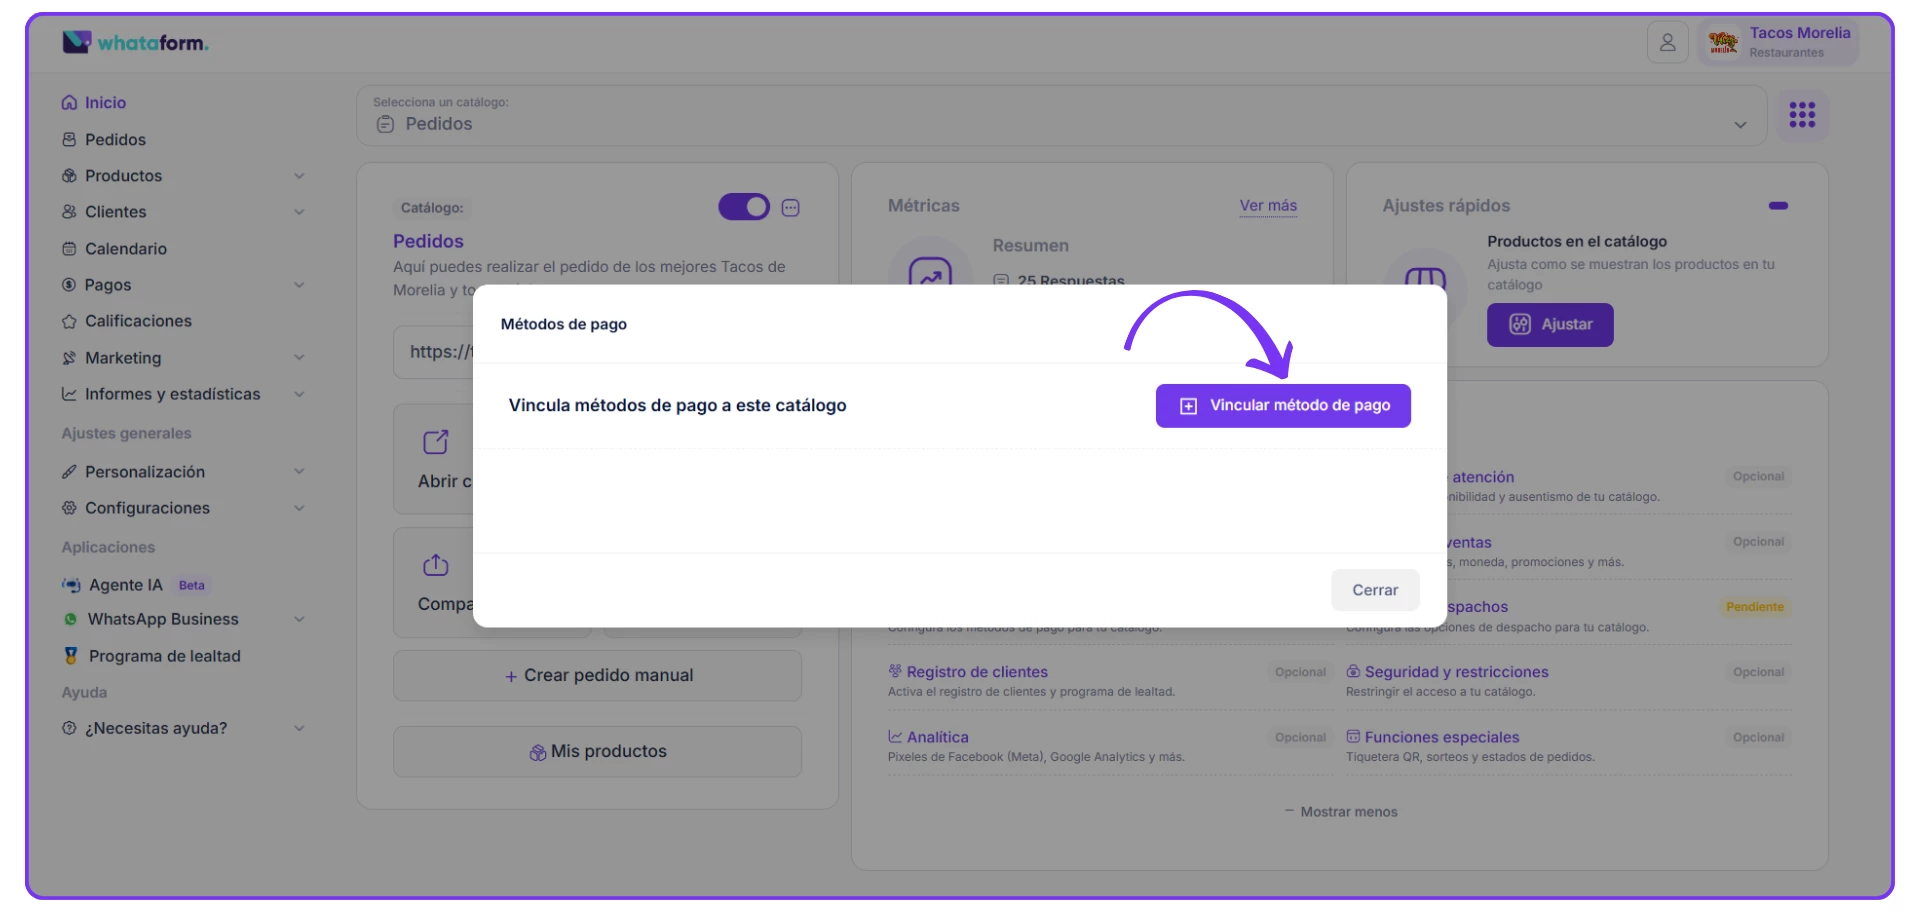
Task: Click the catalog options icon beside toggle
Action: 790,208
